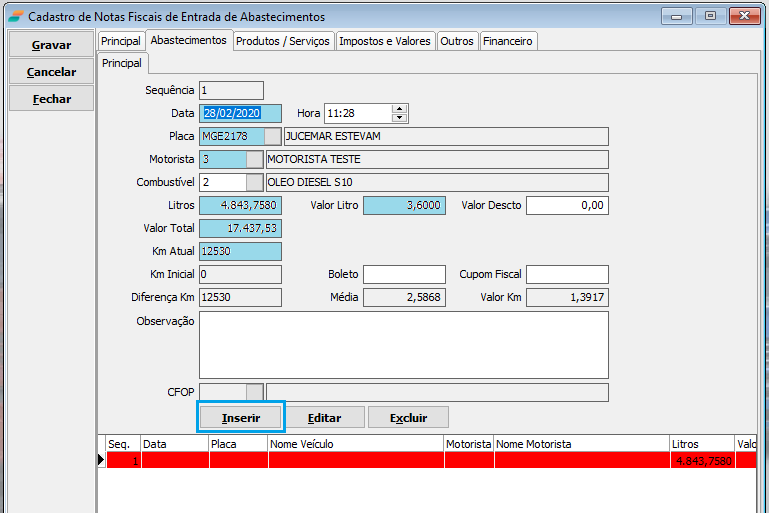Click the Inserir button
The image size is (769, 513).
pyautogui.click(x=241, y=417)
